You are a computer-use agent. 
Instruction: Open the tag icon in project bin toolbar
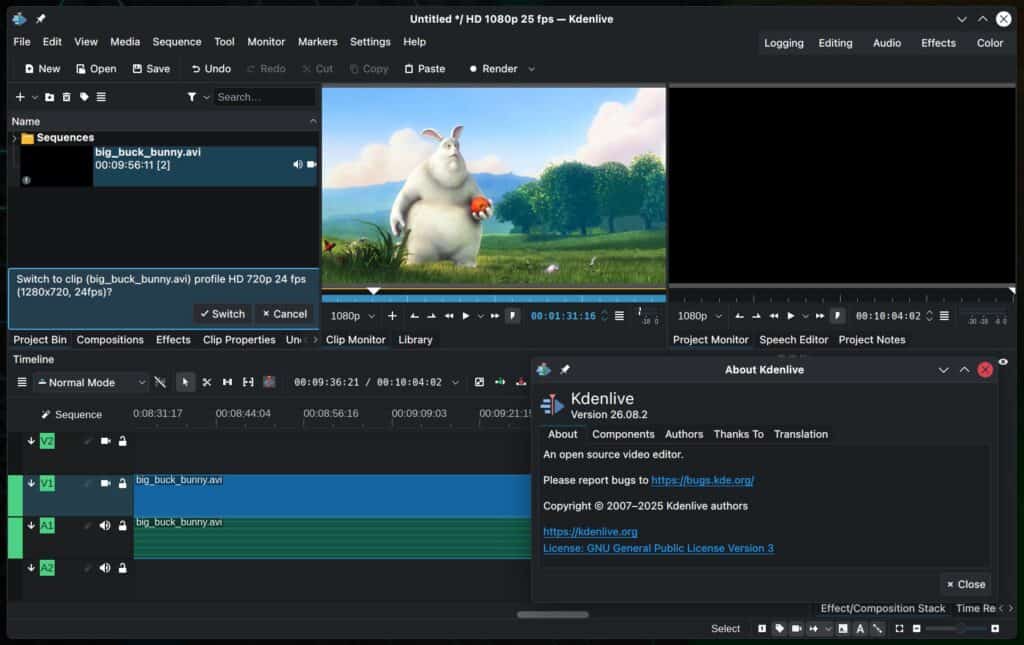(x=84, y=97)
